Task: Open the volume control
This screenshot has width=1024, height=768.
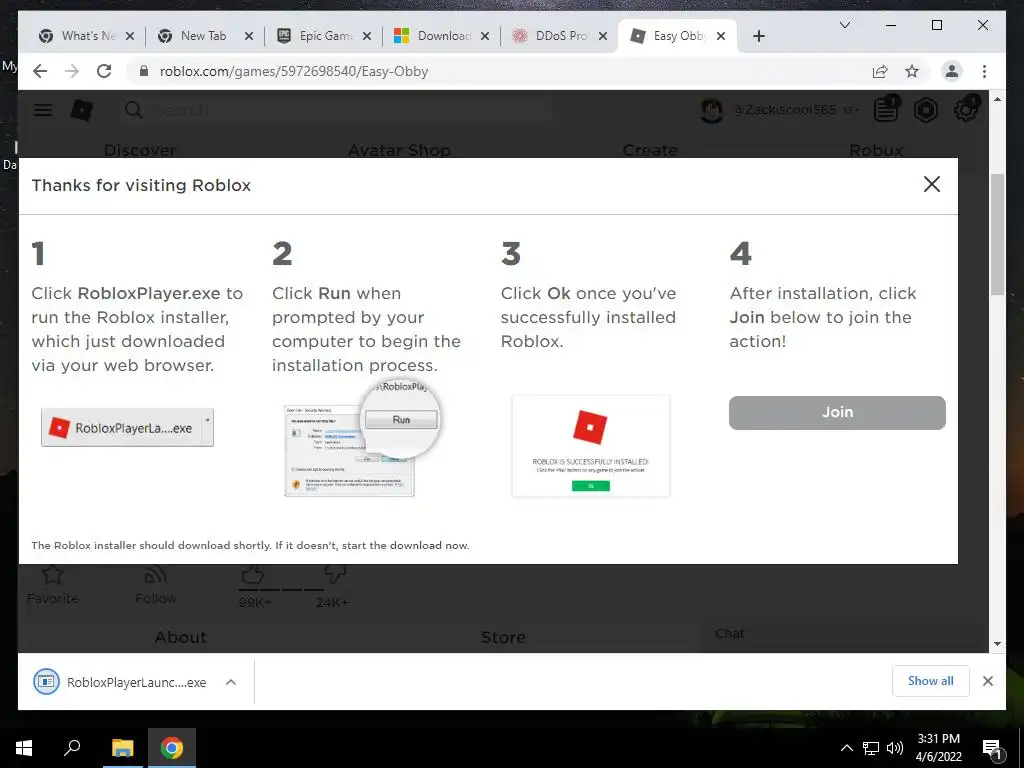Action: (x=895, y=748)
